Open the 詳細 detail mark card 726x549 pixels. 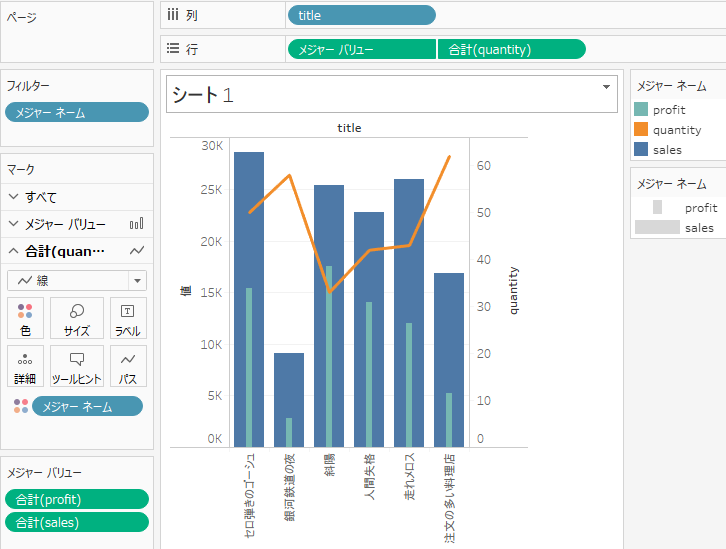coord(25,366)
